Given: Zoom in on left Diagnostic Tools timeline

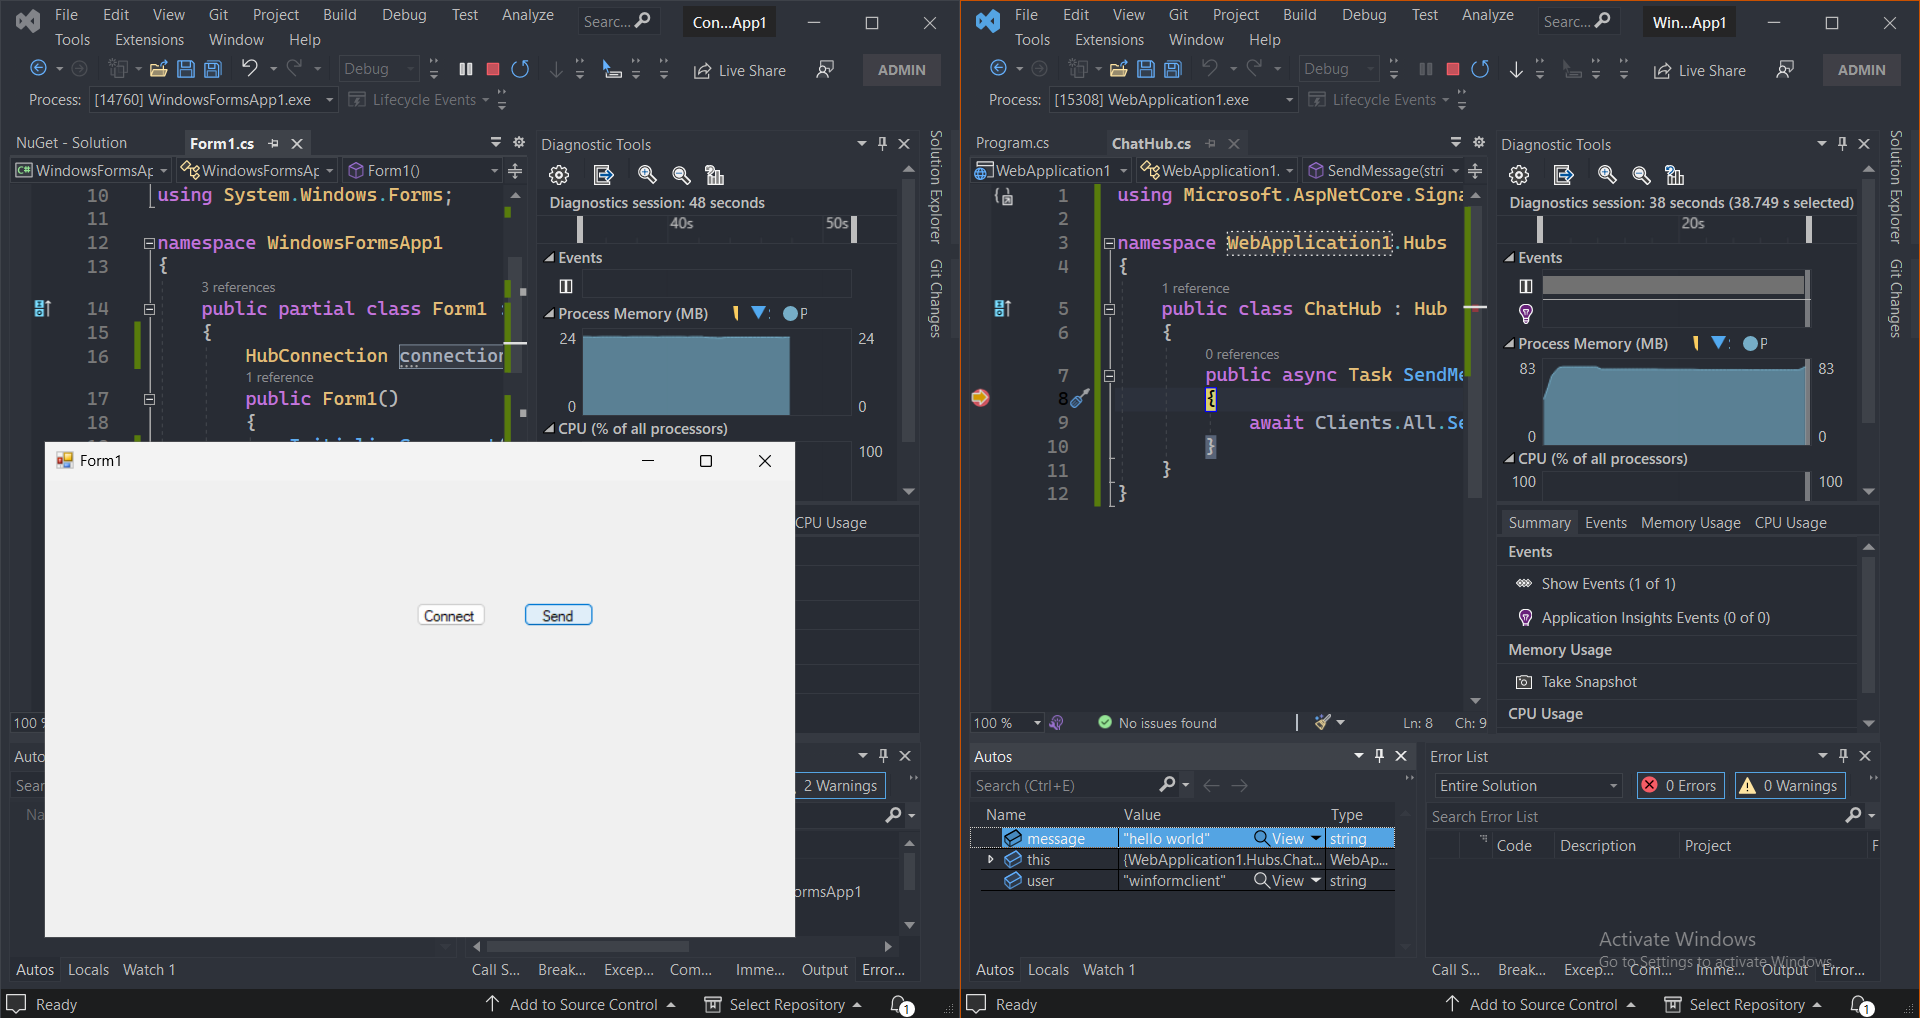Looking at the screenshot, I should click(647, 175).
